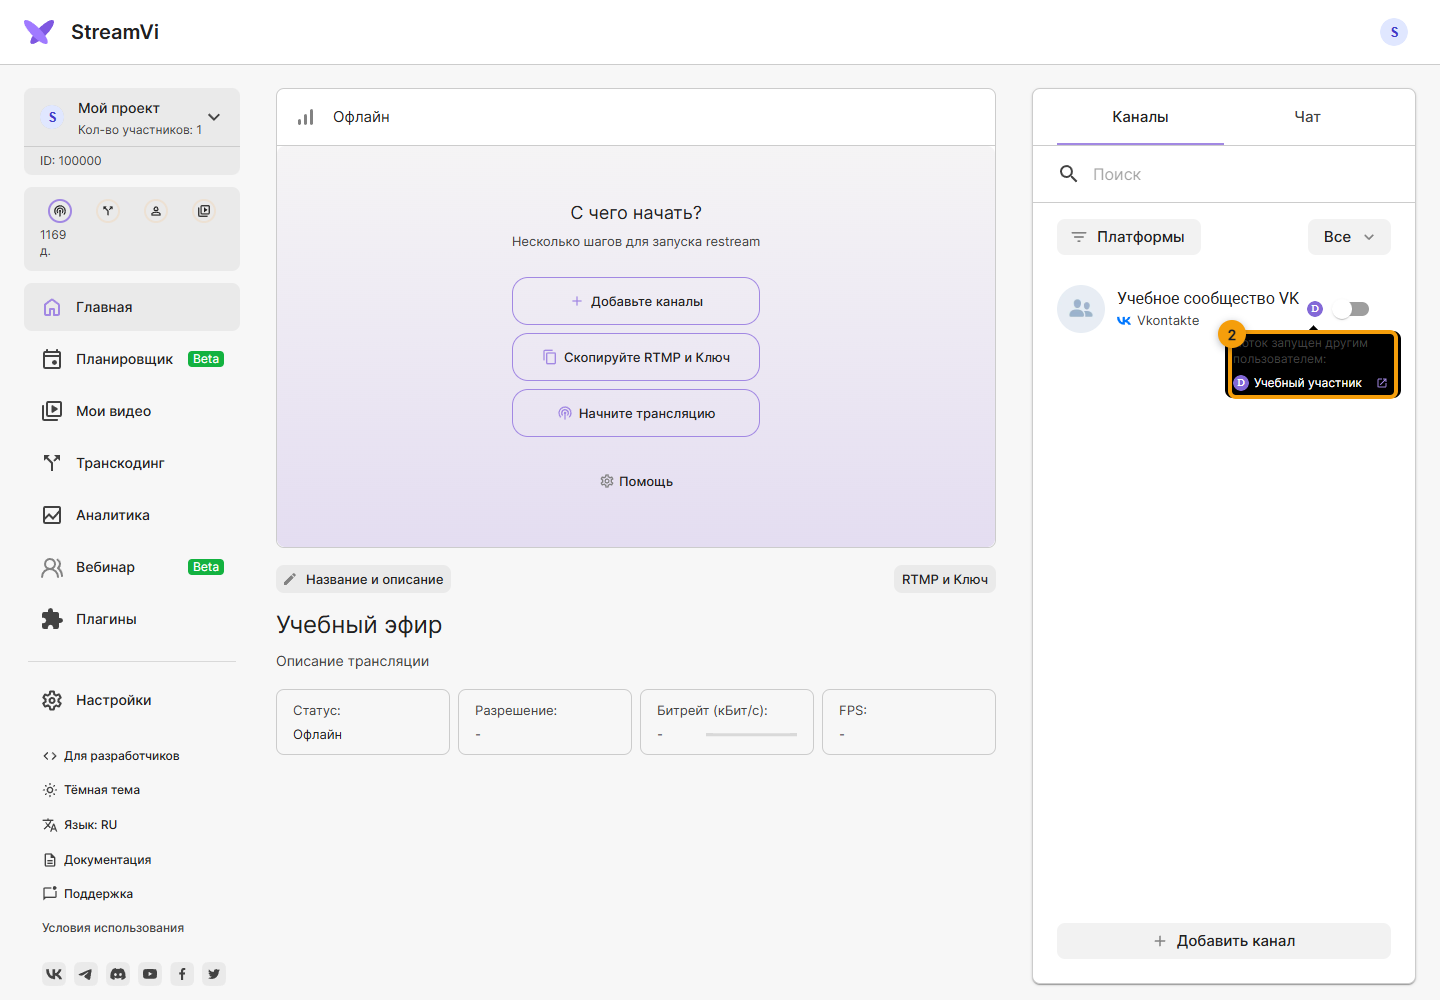Select the restream broadcast tariff icon

tap(60, 211)
